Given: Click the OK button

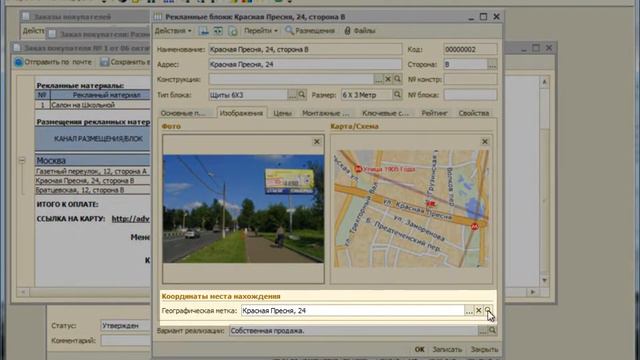Looking at the screenshot, I should click(x=420, y=349).
